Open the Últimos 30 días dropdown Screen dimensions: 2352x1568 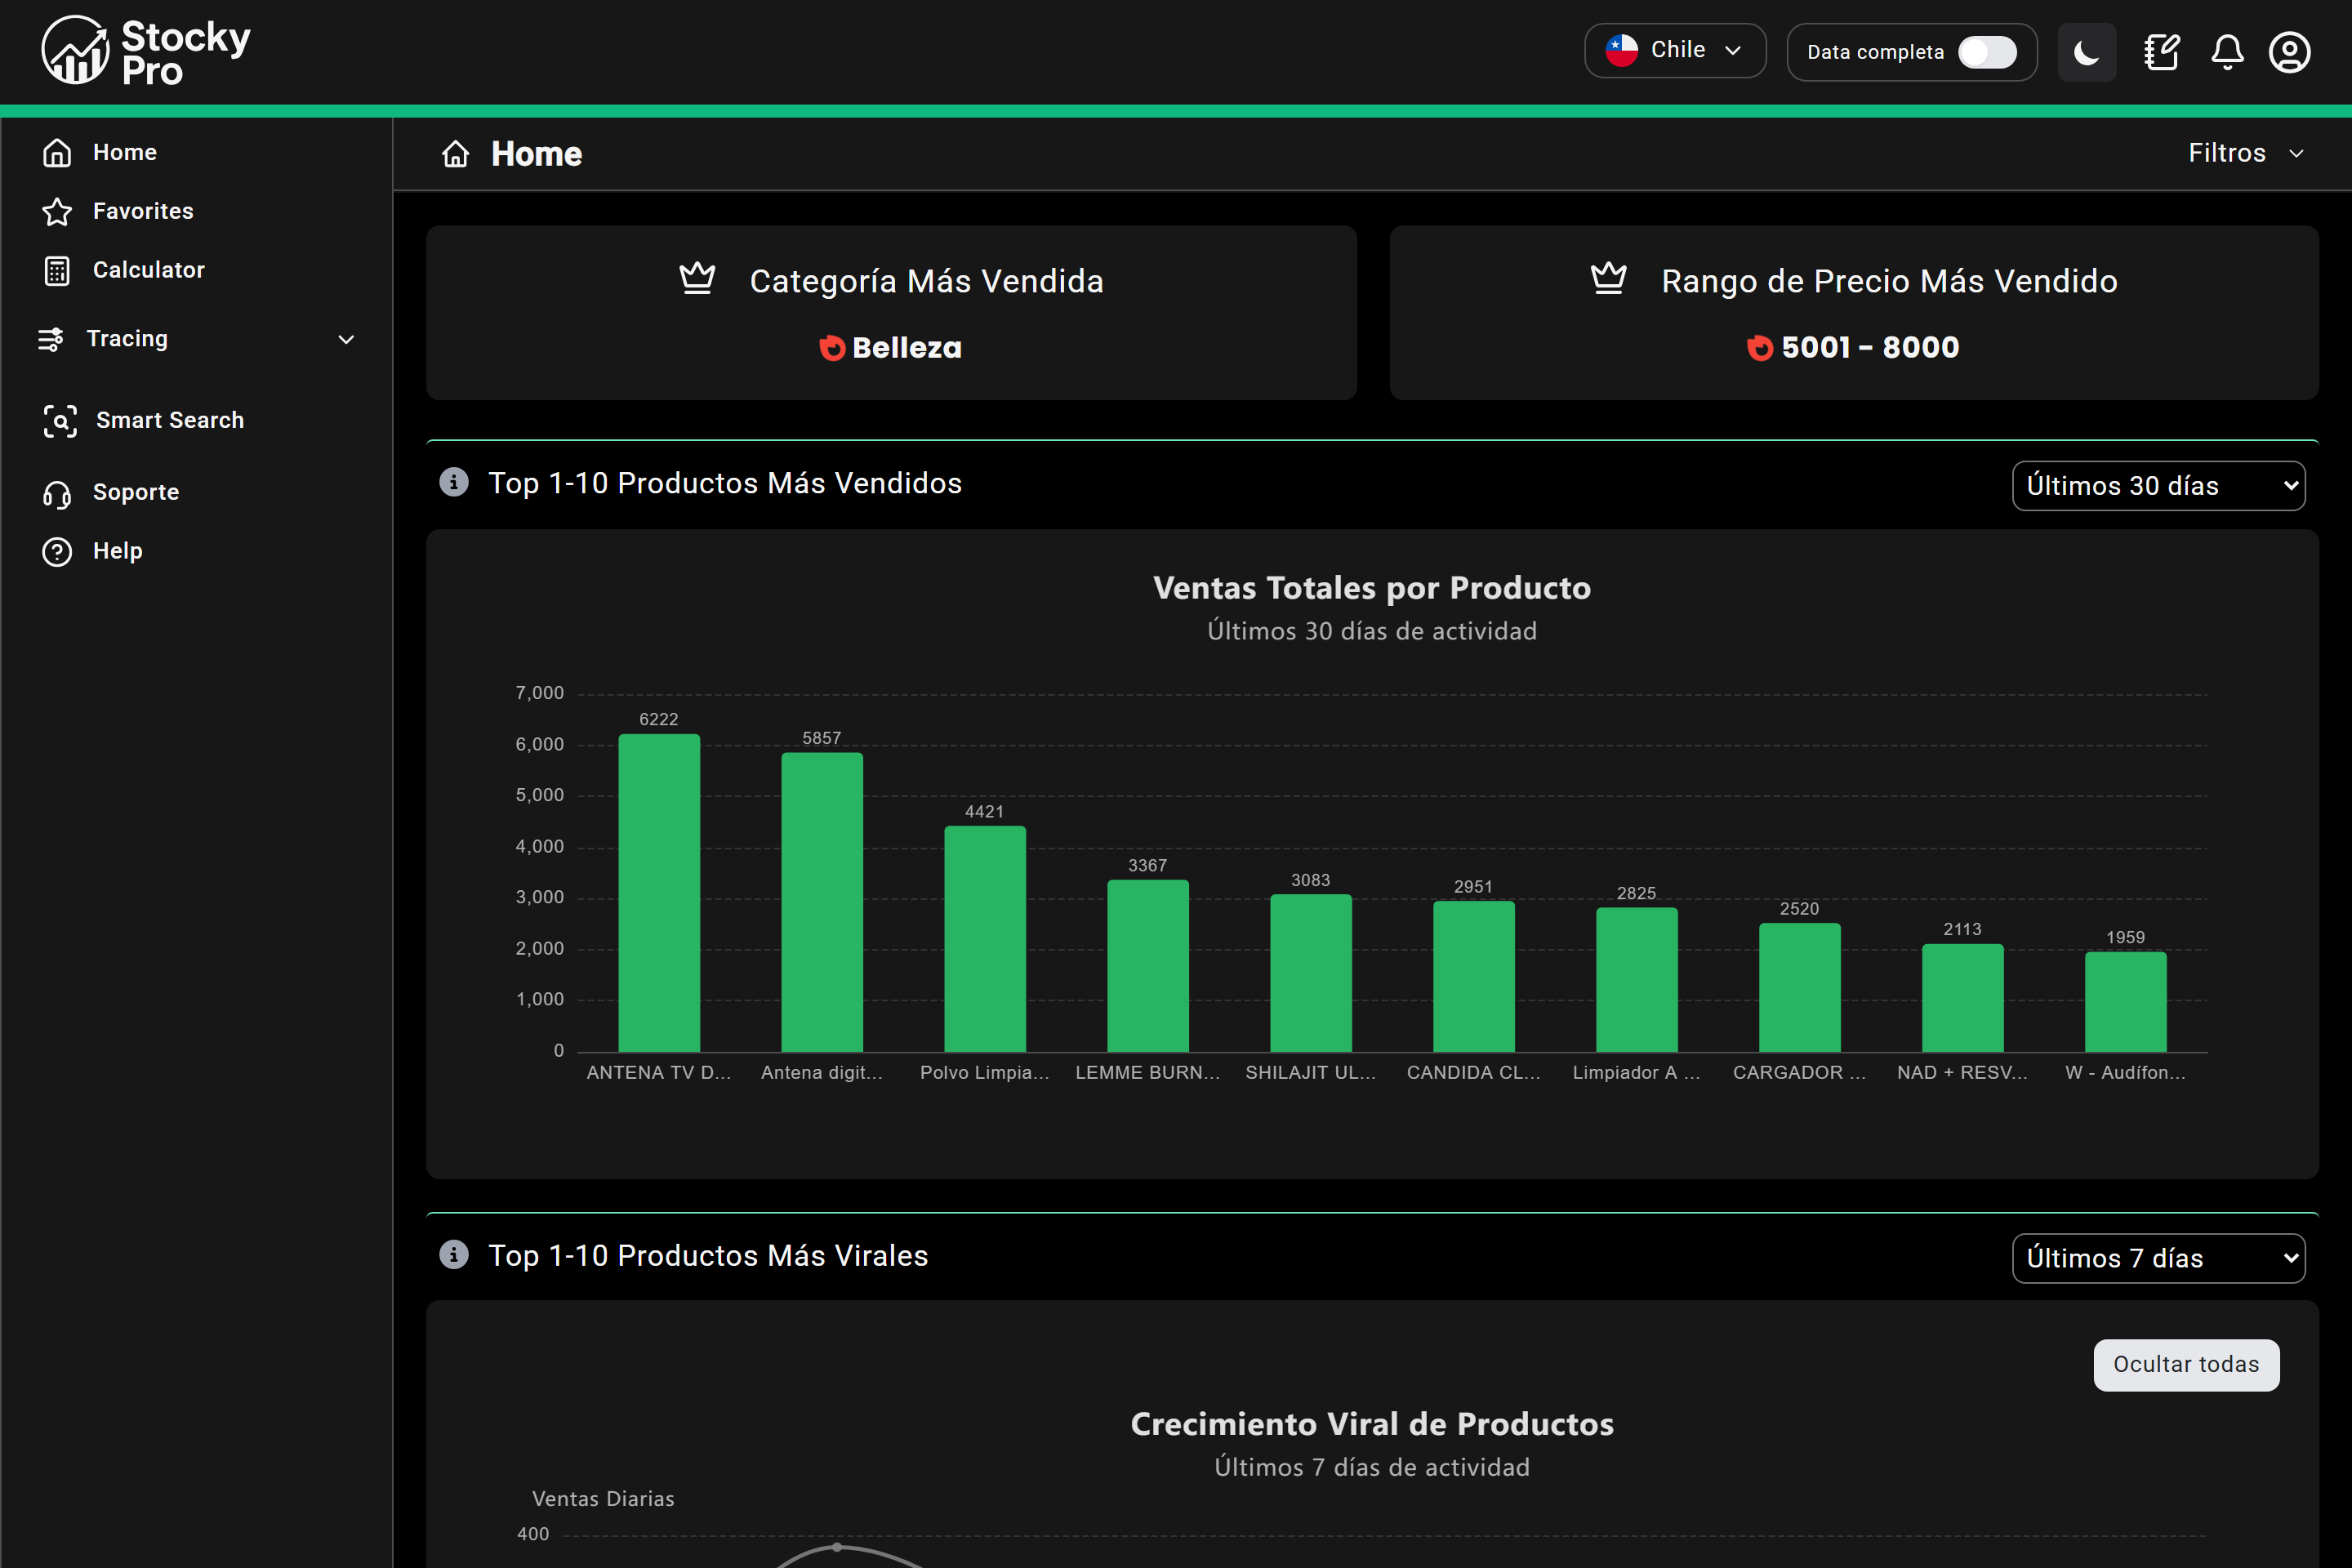point(2158,485)
